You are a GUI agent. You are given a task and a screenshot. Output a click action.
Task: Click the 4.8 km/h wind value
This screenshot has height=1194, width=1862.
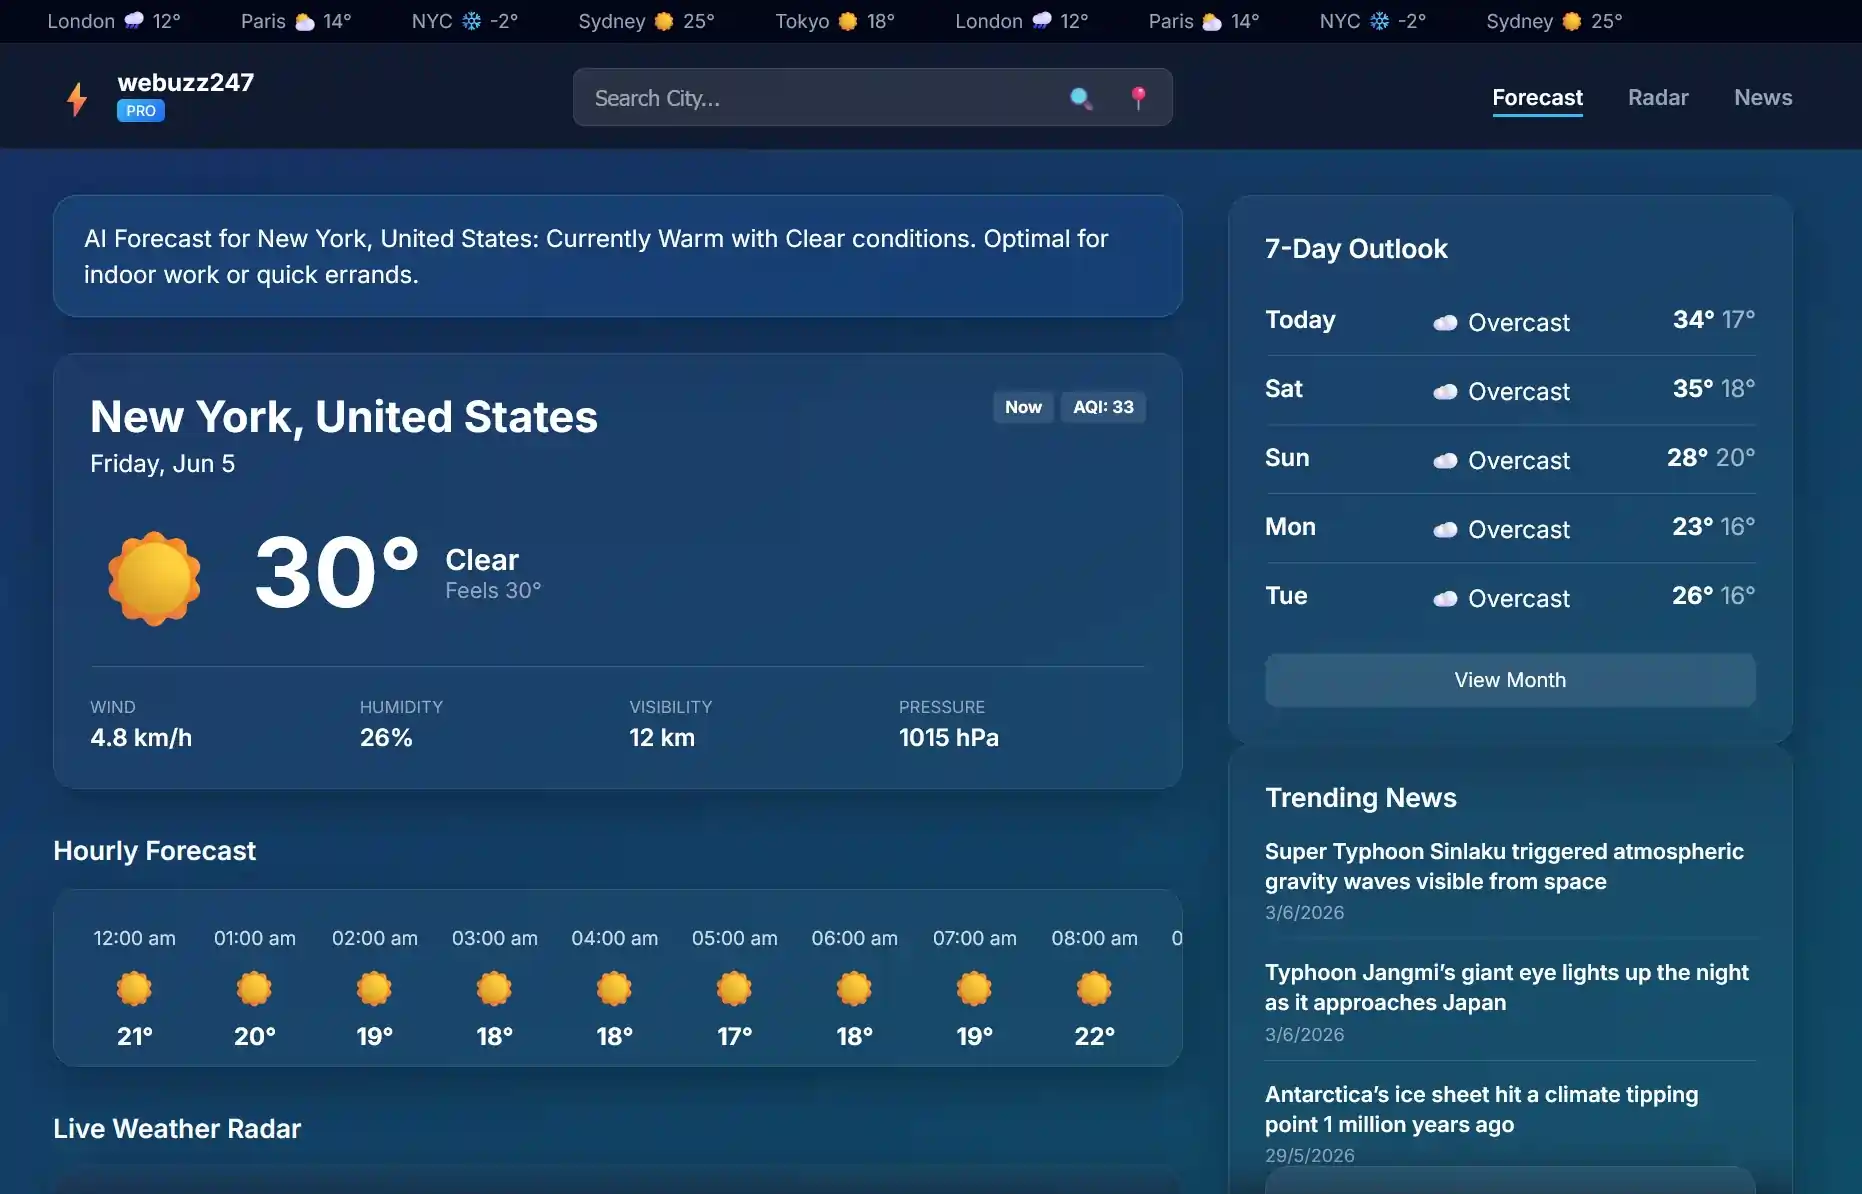(141, 738)
